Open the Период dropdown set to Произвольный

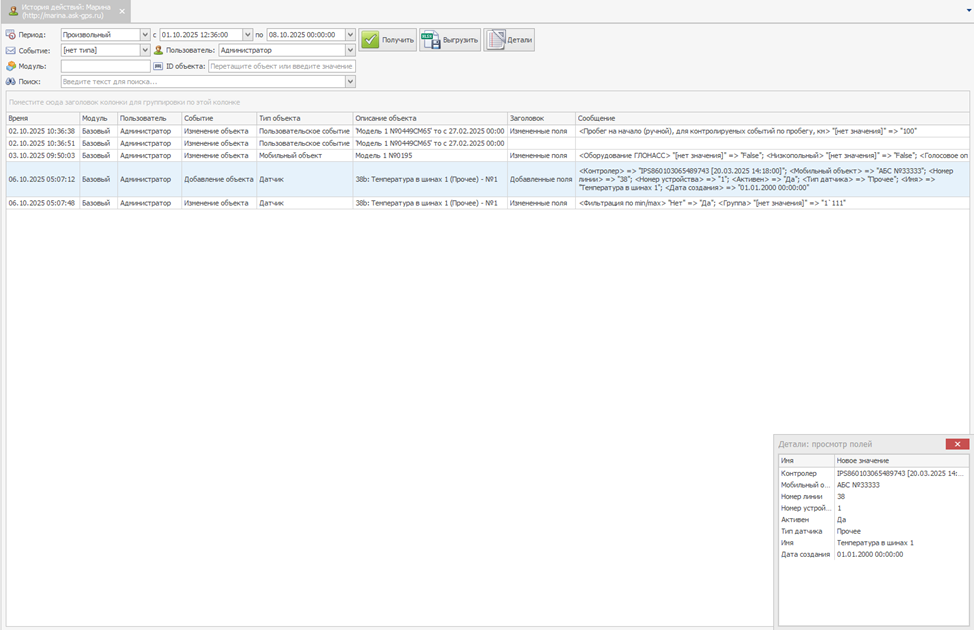point(145,35)
